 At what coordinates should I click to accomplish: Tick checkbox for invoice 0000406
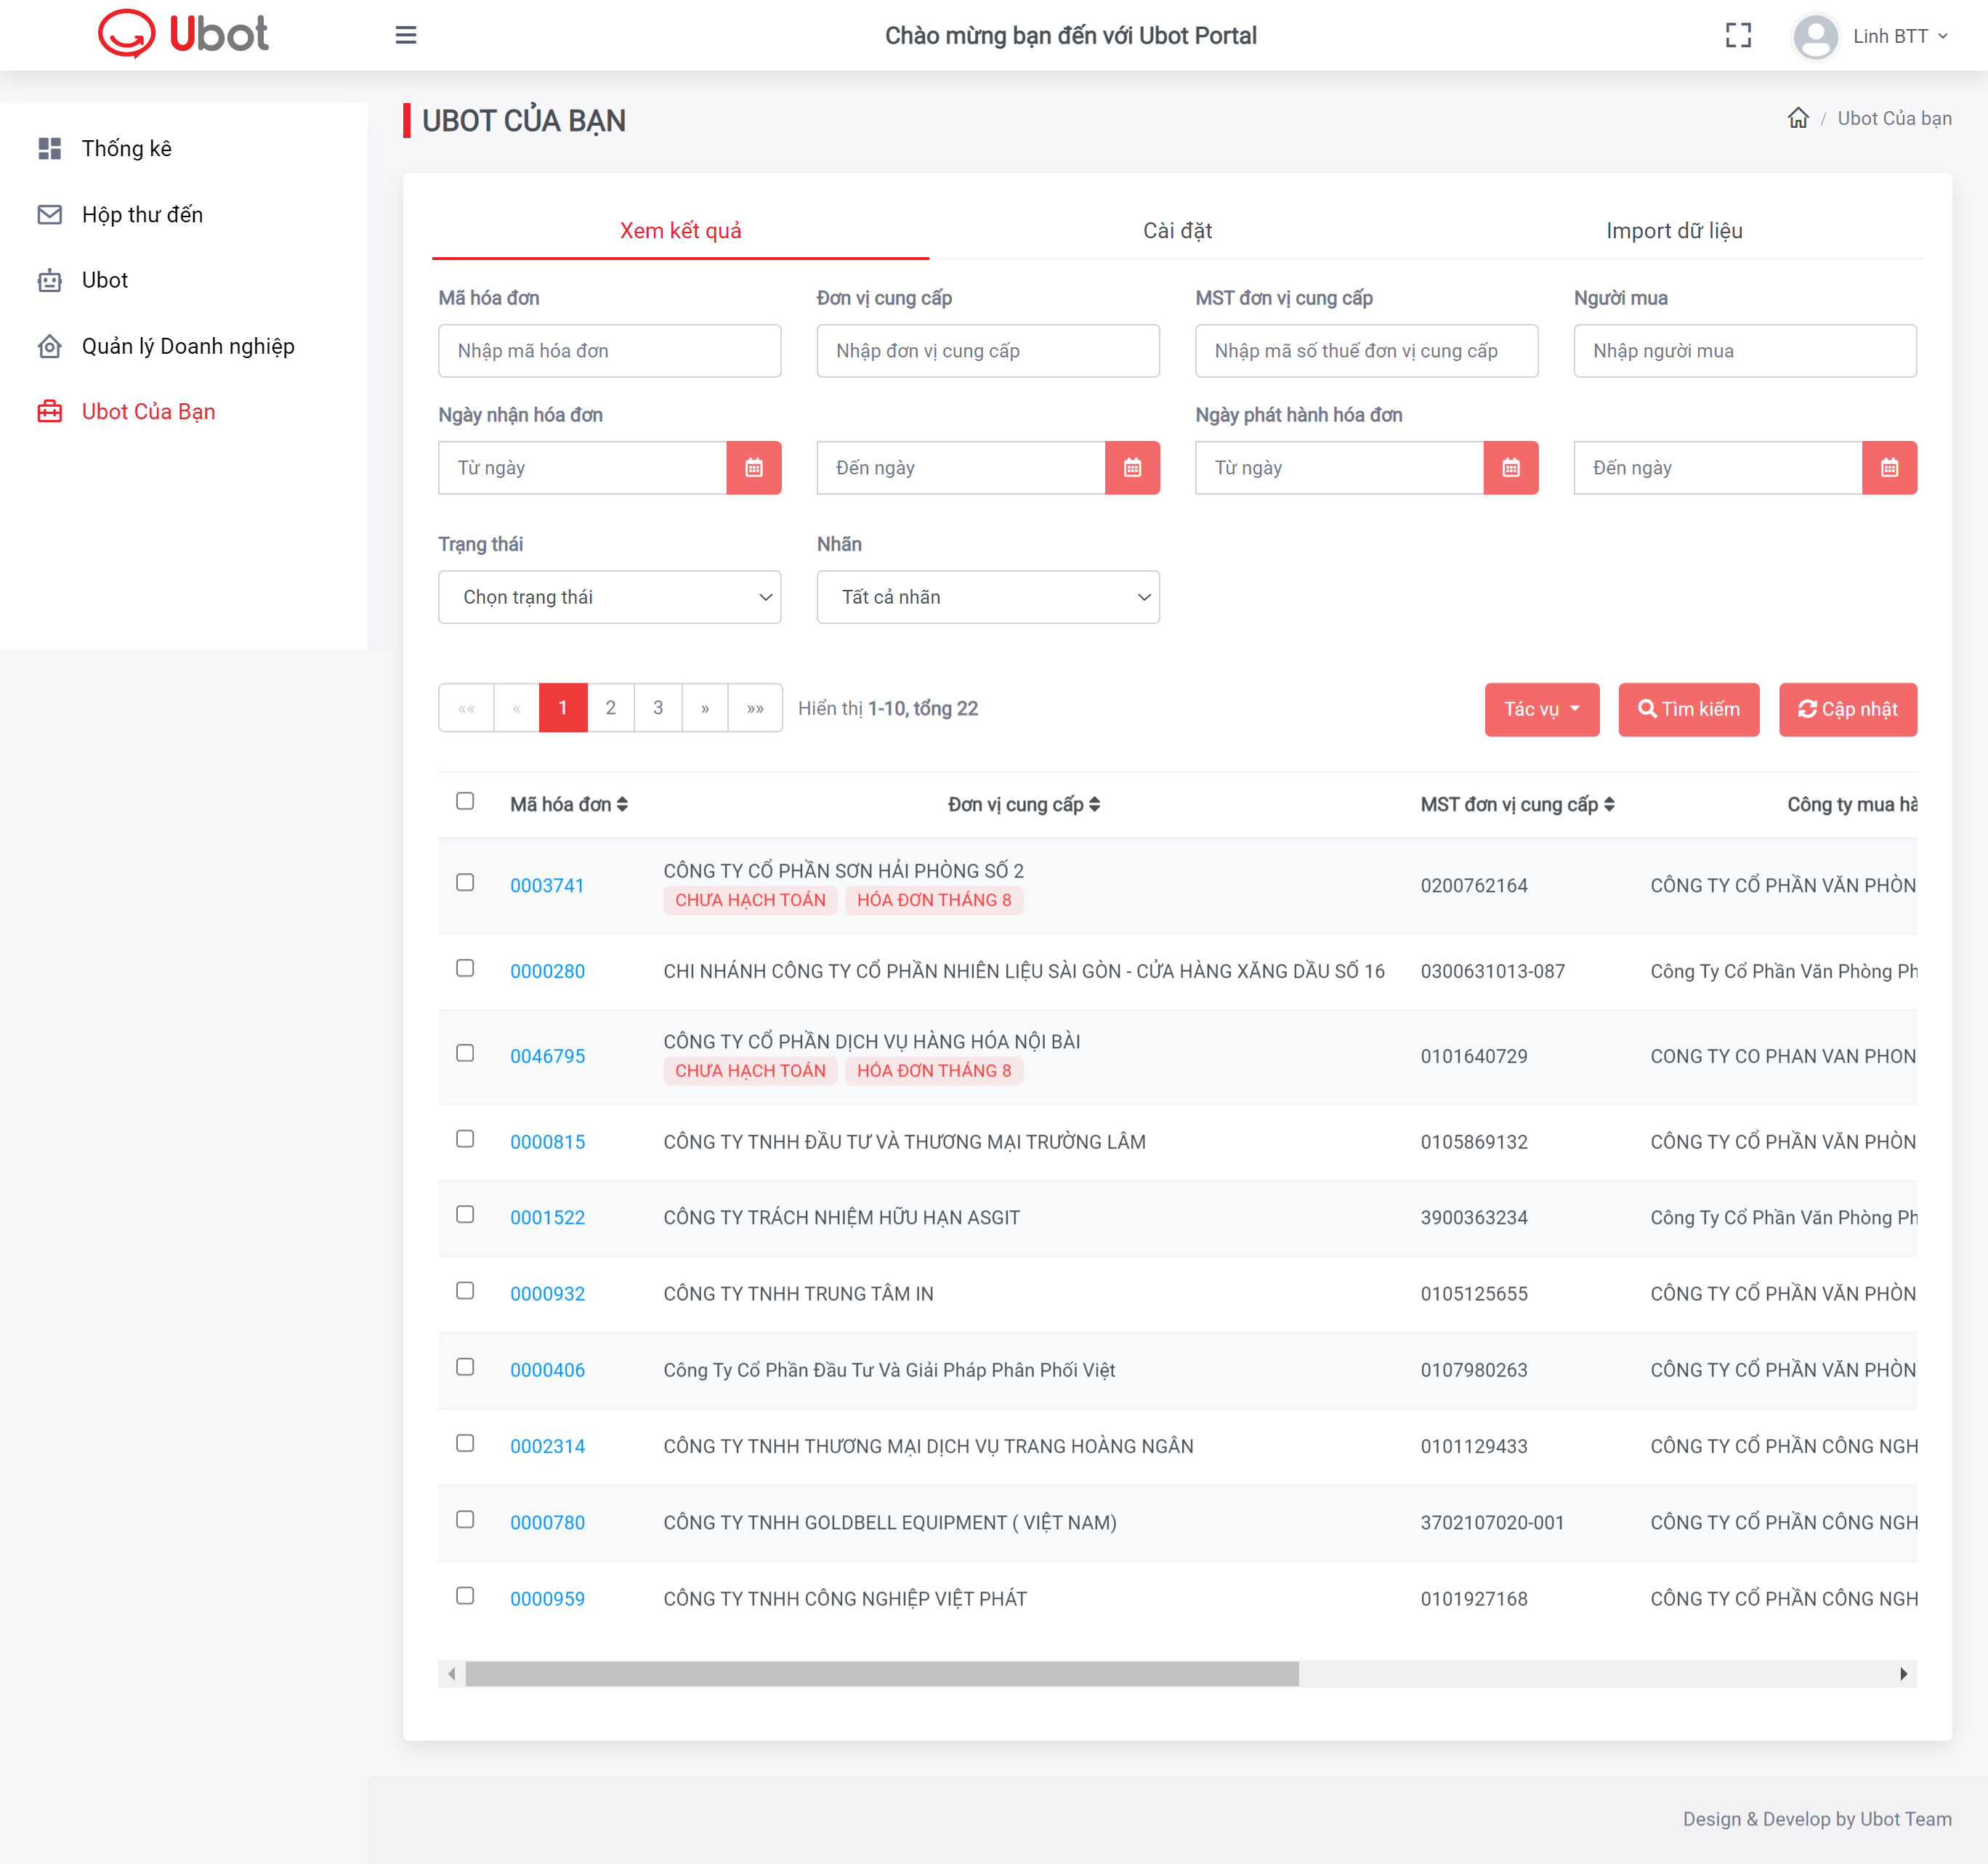pyautogui.click(x=465, y=1367)
